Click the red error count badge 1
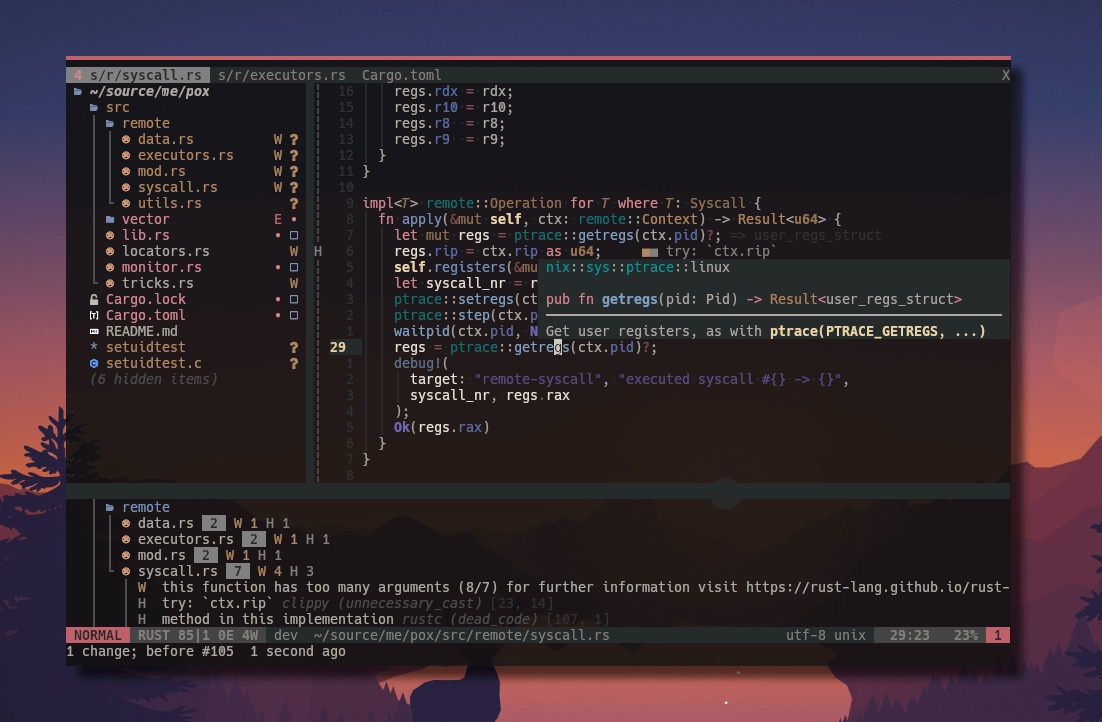This screenshot has width=1102, height=722. coord(997,636)
